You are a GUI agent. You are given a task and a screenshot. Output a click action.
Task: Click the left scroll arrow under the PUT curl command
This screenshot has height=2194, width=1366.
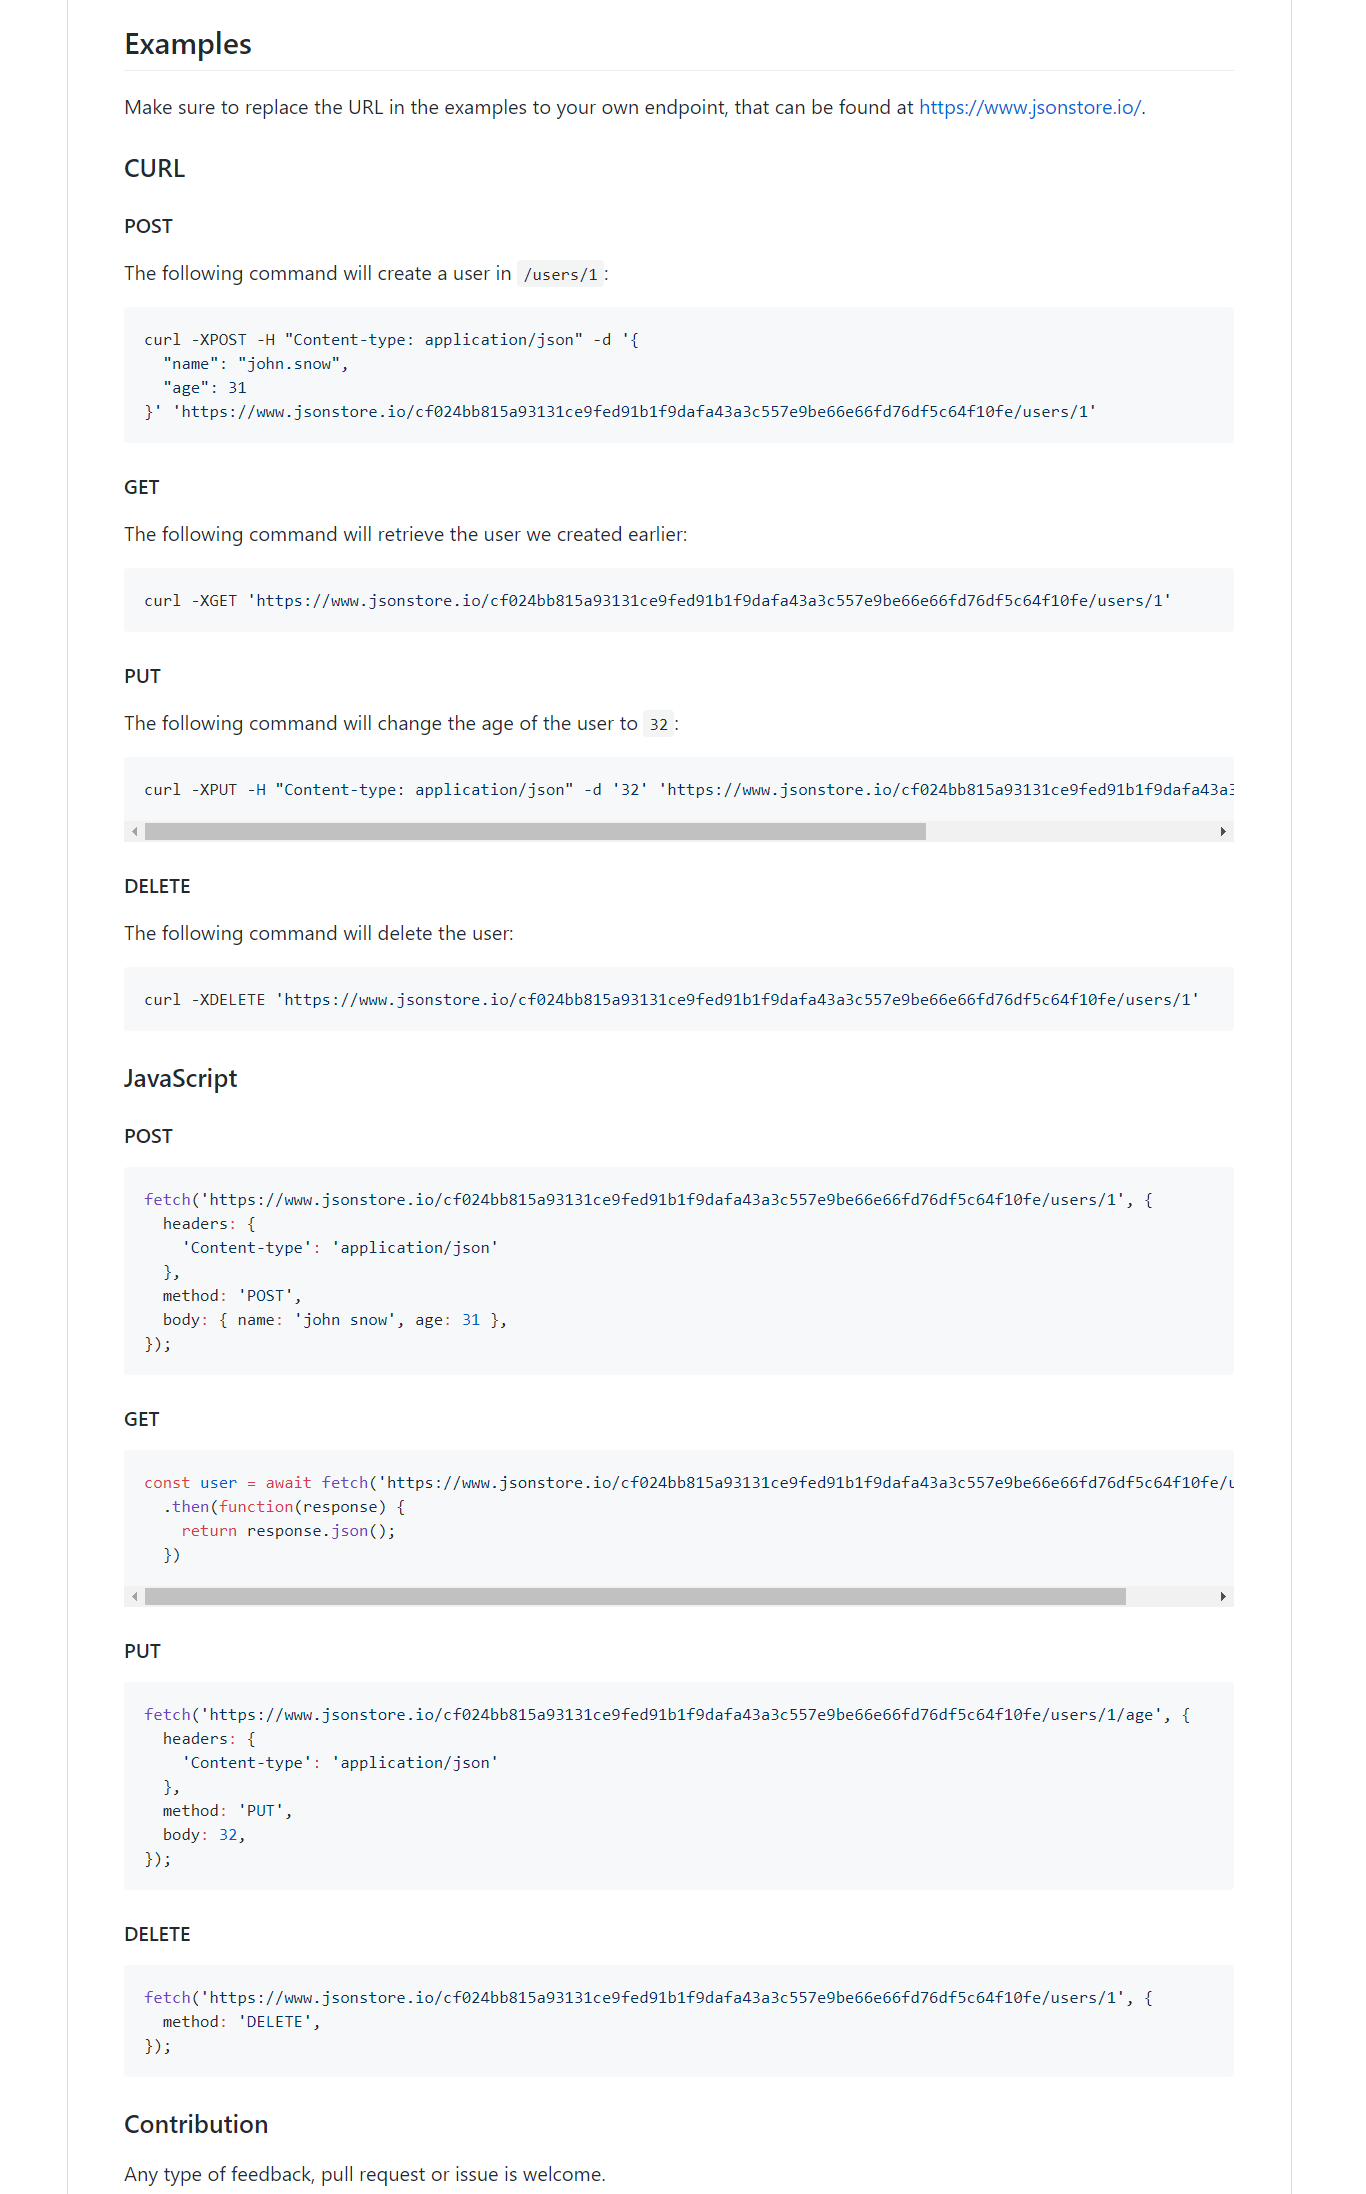coord(133,831)
